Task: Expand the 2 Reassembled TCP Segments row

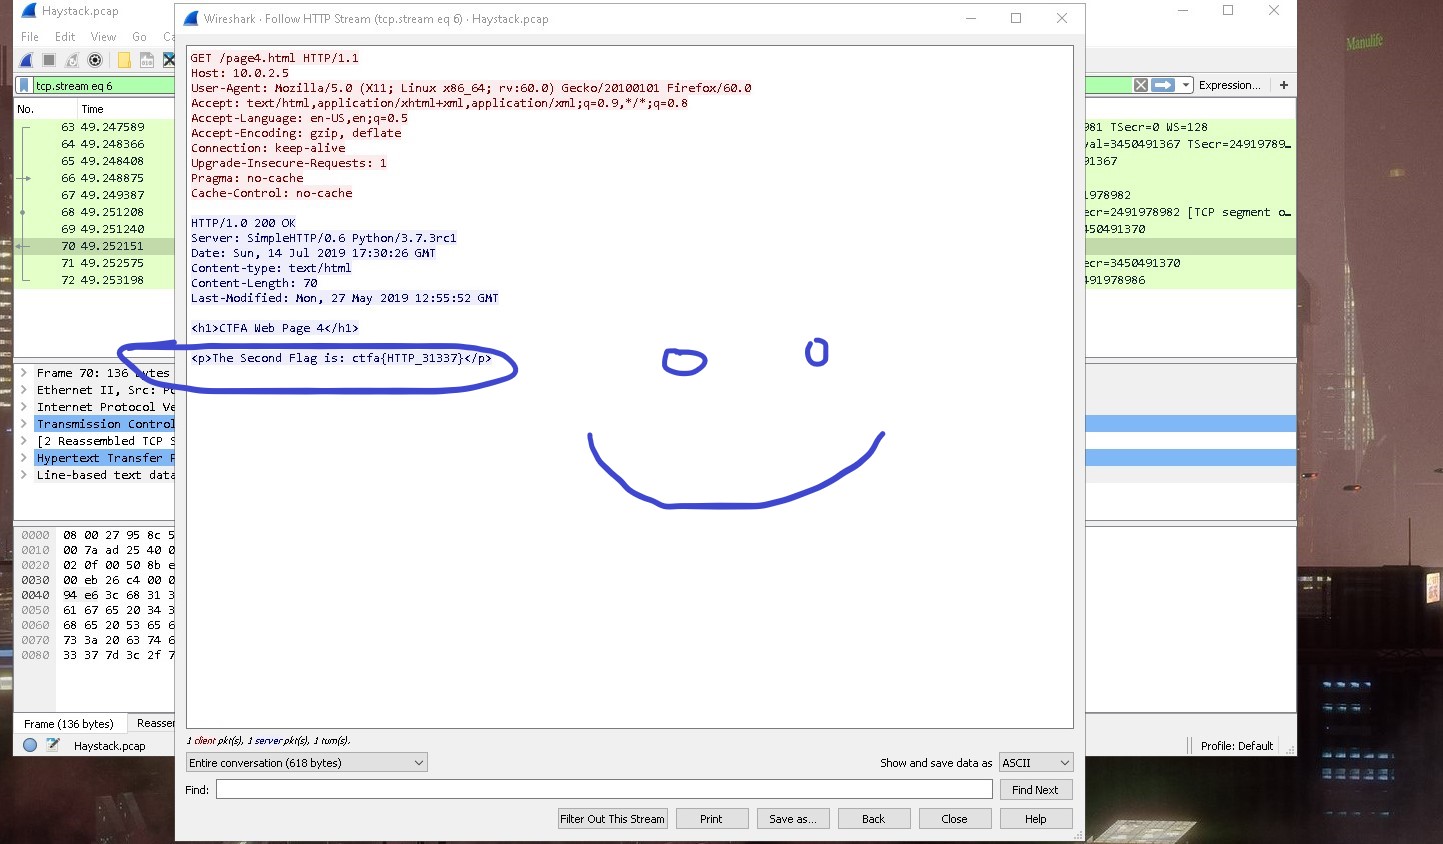Action: pyautogui.click(x=24, y=441)
